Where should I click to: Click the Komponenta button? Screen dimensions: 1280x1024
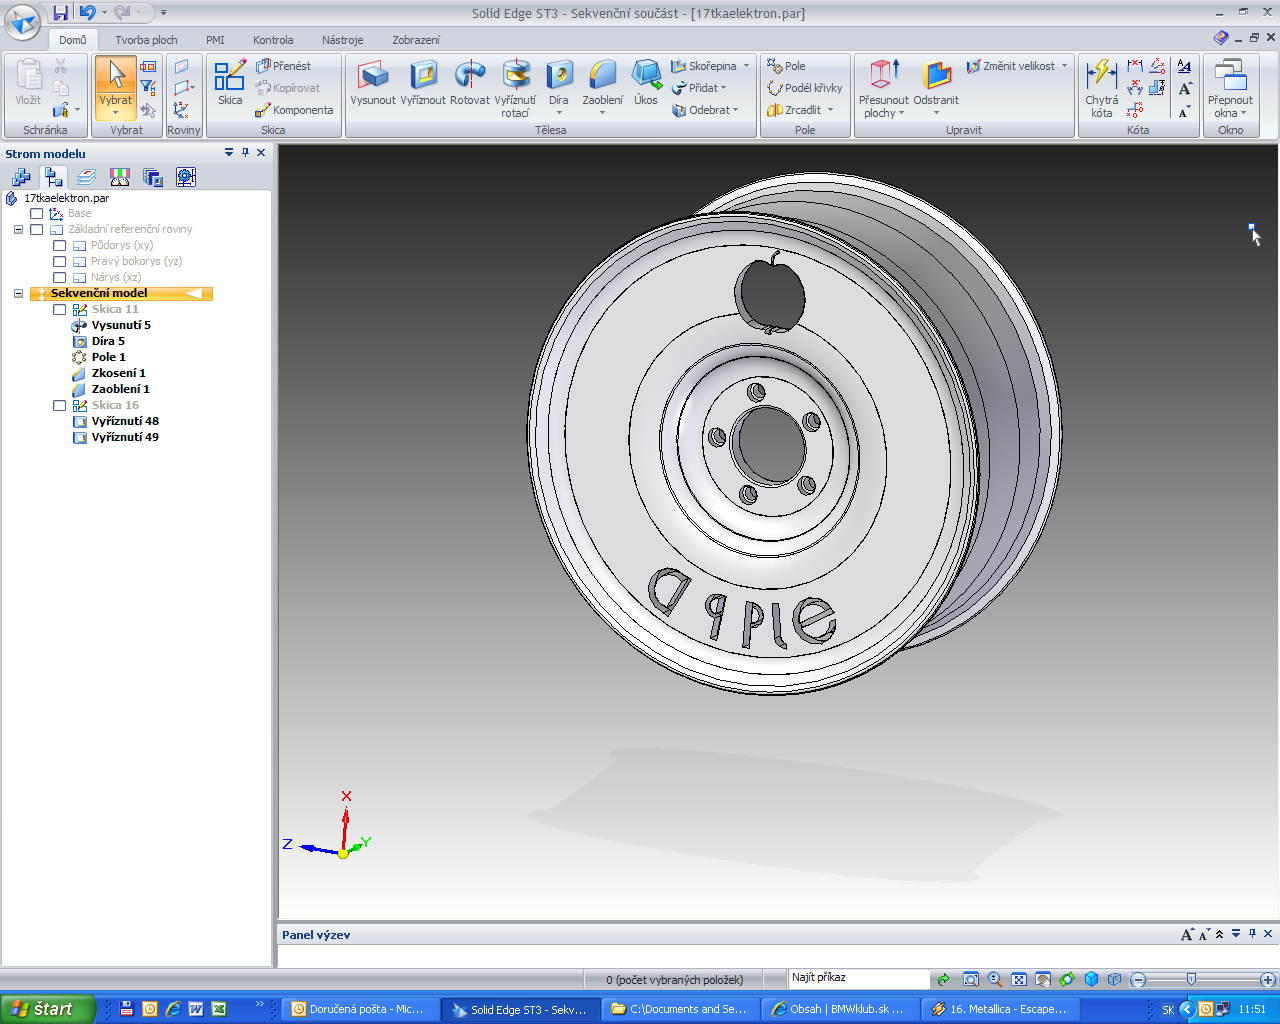tap(295, 110)
